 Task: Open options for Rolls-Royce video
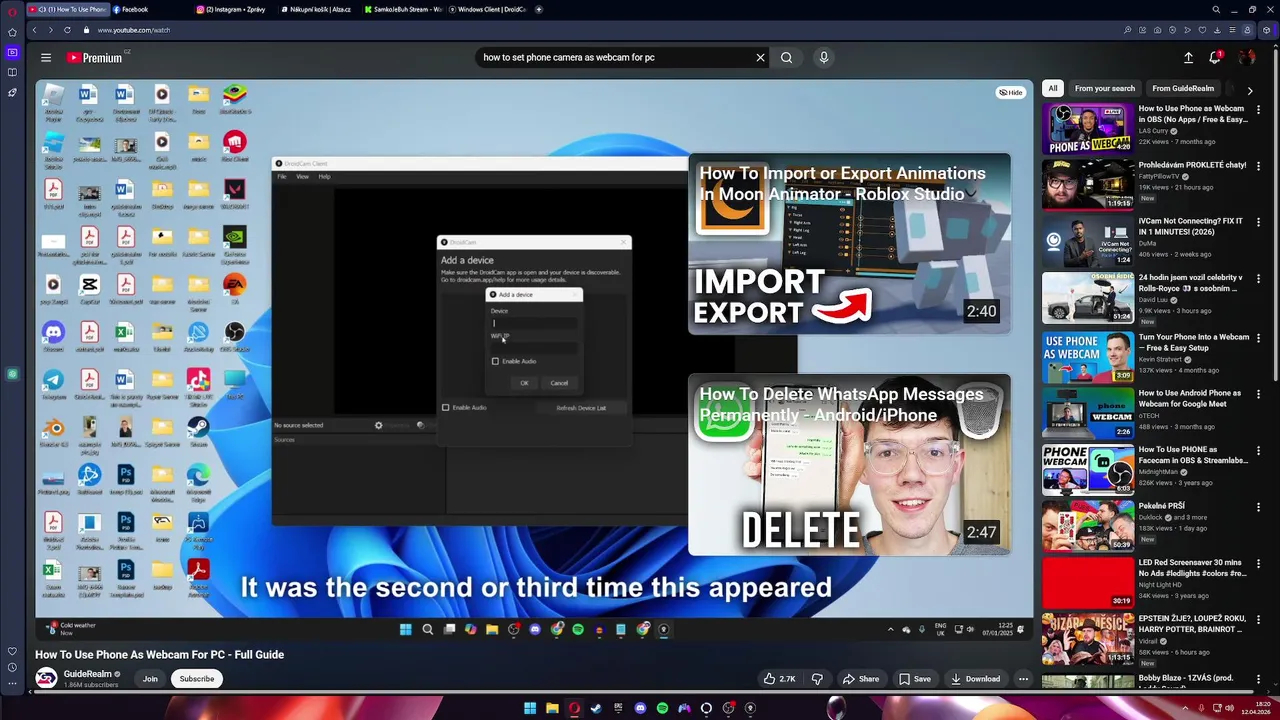point(1258,278)
